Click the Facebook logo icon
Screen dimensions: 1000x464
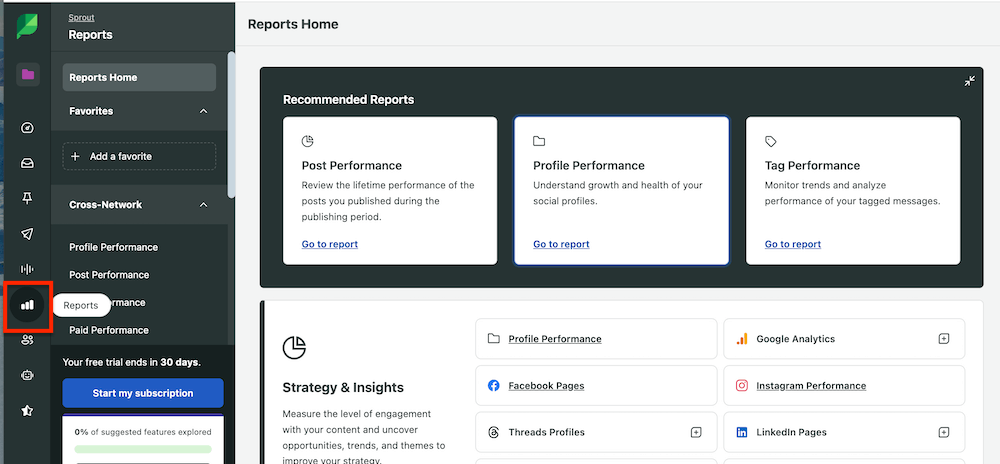(493, 386)
